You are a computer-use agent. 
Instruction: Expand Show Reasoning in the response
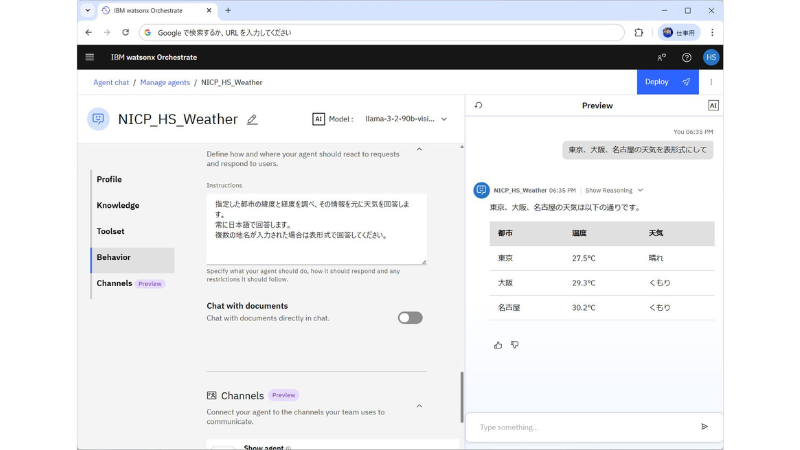(x=614, y=190)
